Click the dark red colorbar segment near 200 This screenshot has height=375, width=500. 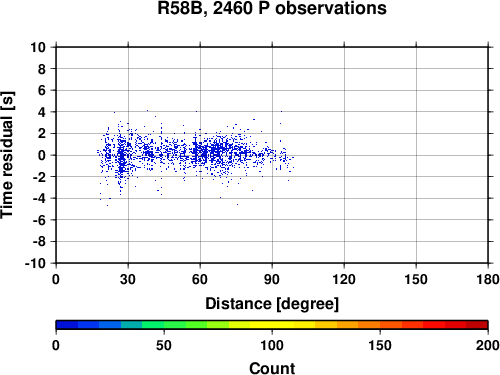coord(477,325)
